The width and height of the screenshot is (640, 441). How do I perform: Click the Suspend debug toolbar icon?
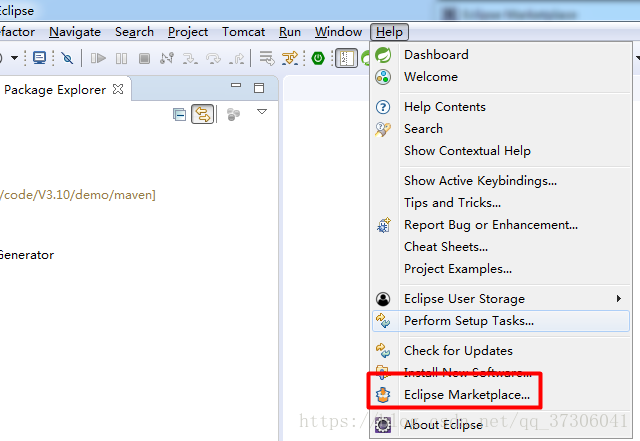pos(121,58)
